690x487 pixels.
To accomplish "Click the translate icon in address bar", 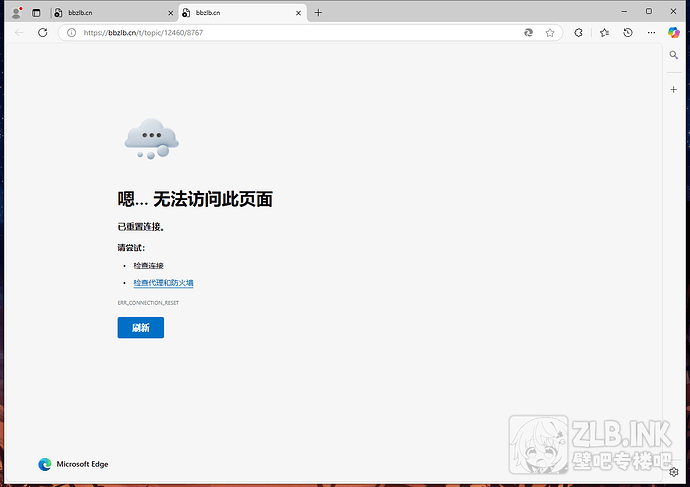I will coord(528,33).
